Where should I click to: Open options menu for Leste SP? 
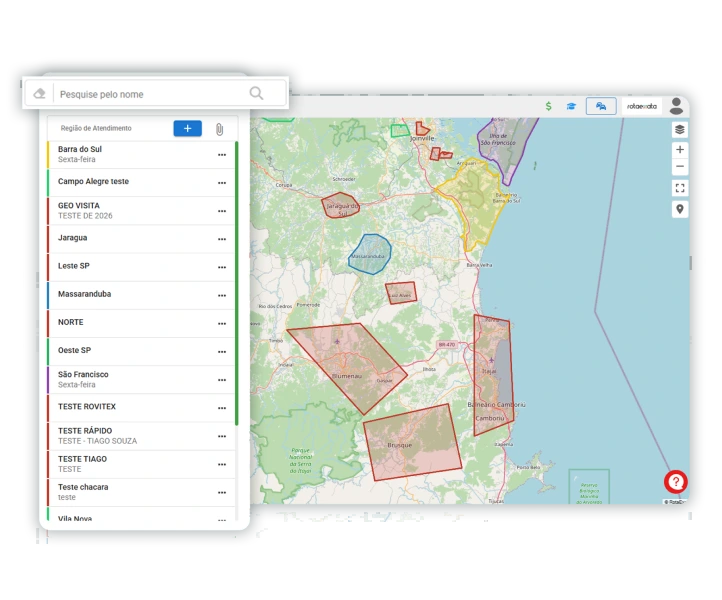coord(222,267)
